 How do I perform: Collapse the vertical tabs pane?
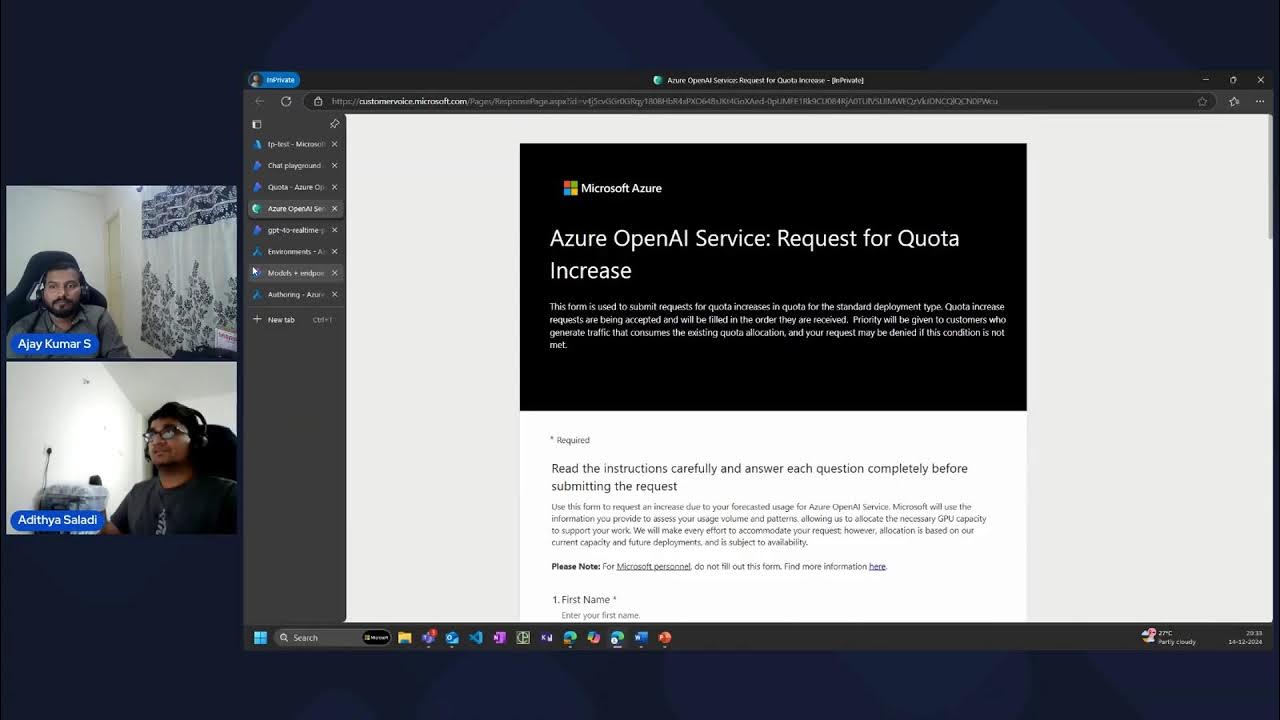point(256,124)
